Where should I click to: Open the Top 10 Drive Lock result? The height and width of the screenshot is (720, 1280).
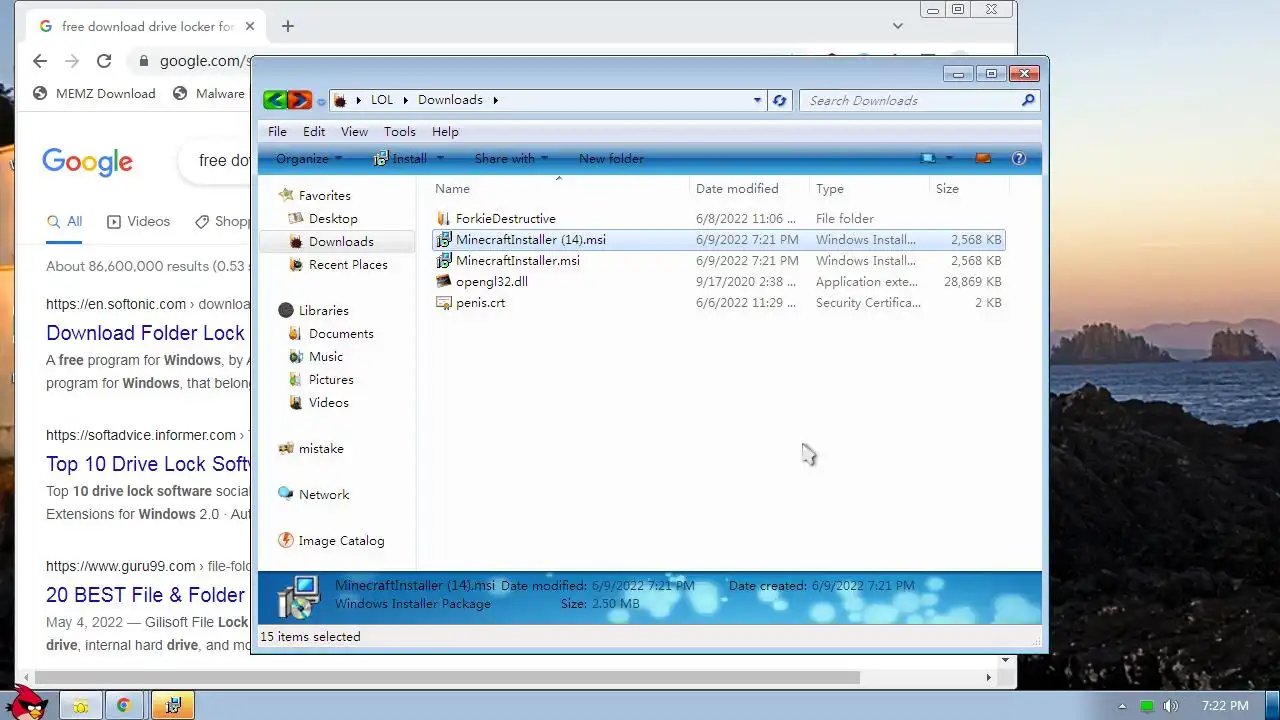point(148,464)
